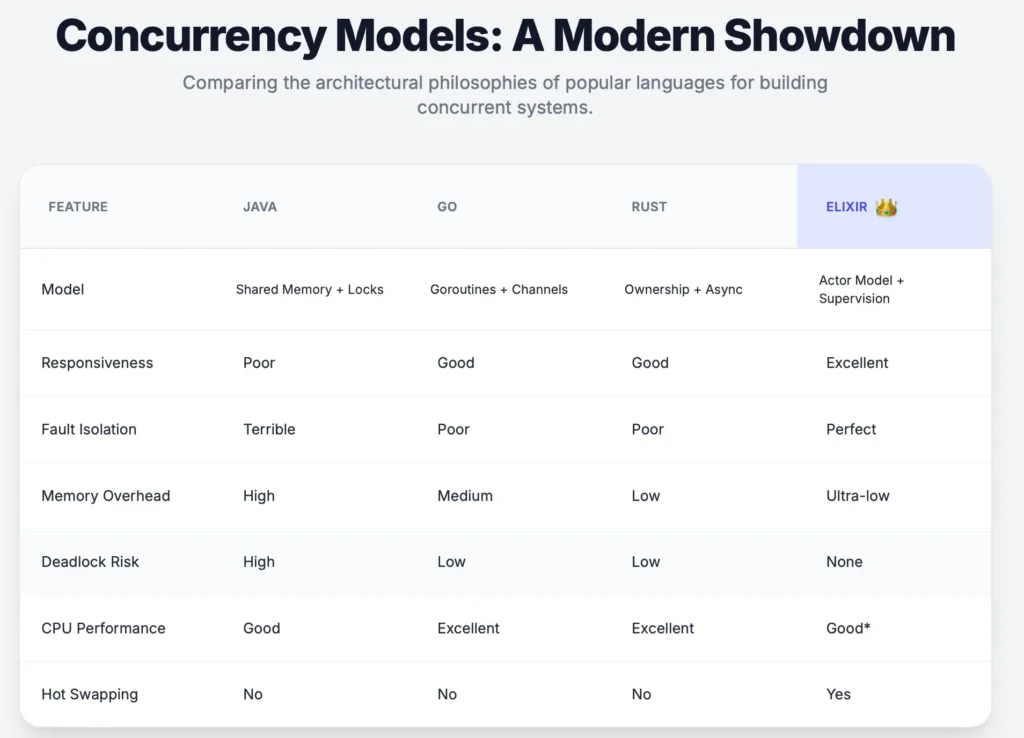
Task: Click the page title 'Concurrency Models: A Modern Showdown'
Action: [505, 36]
